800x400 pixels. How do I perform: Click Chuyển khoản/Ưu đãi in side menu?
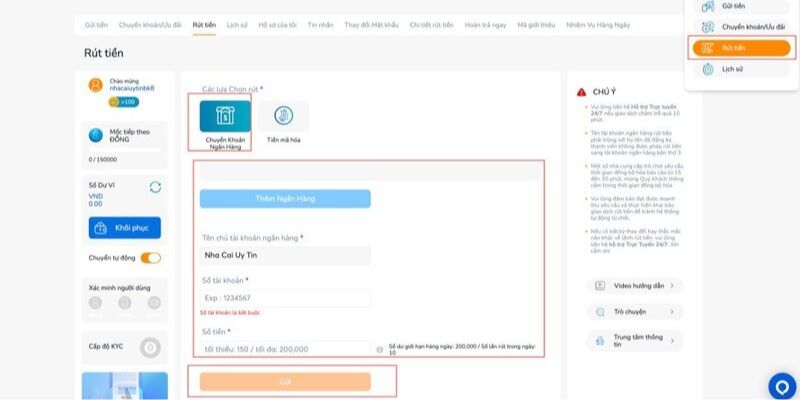click(x=741, y=27)
